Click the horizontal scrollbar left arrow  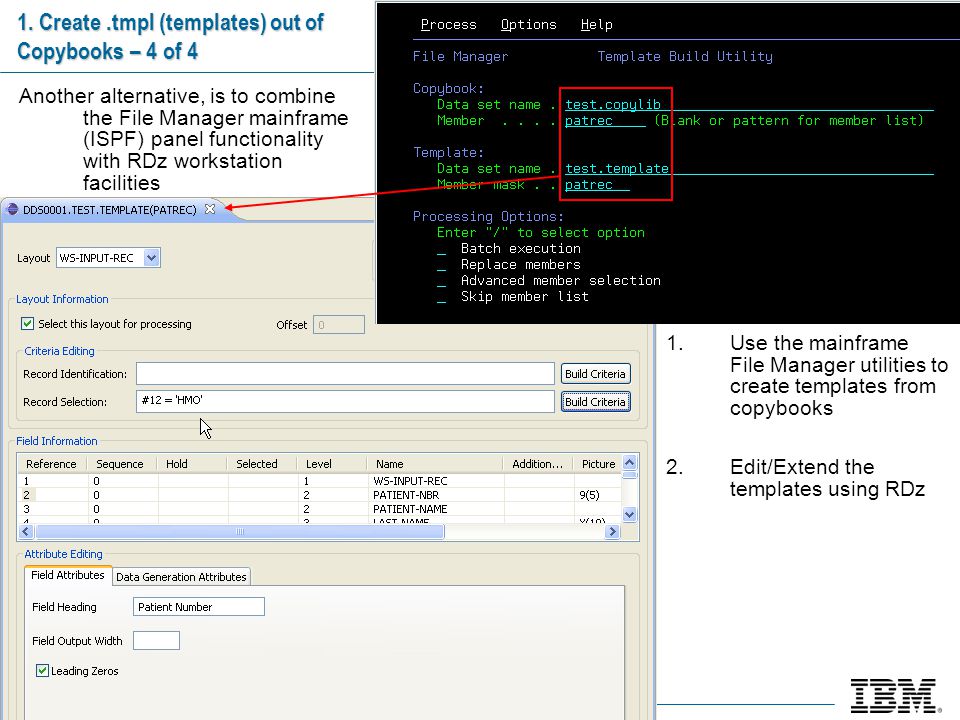click(26, 531)
